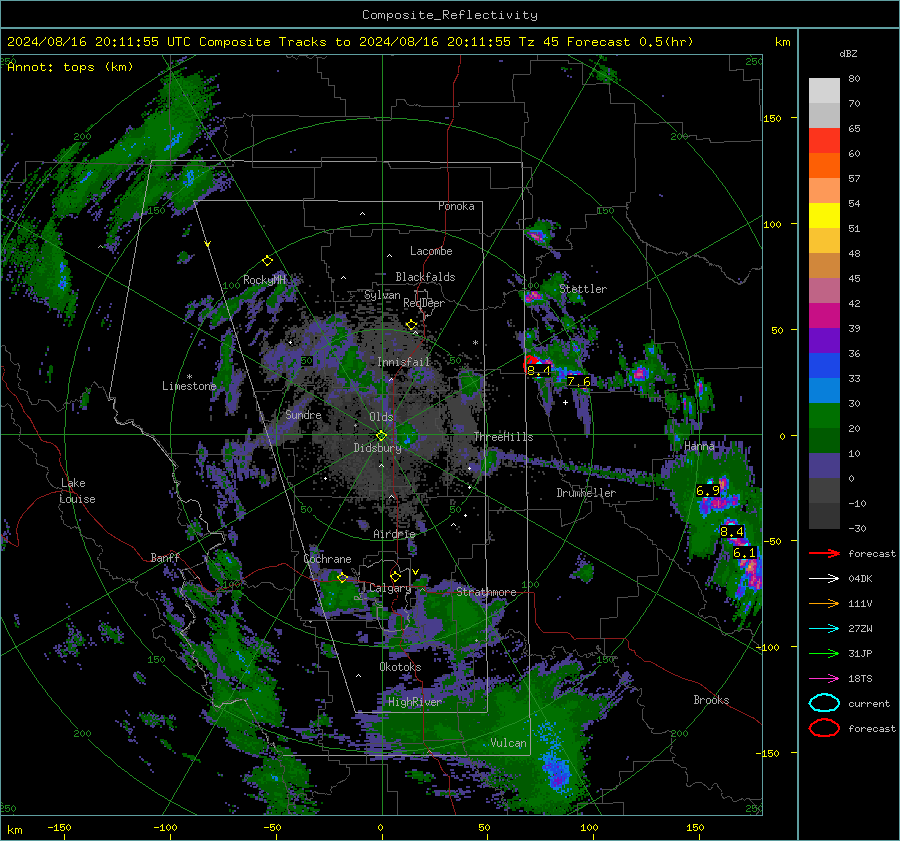Click the 7.6 storm top label

click(x=579, y=381)
